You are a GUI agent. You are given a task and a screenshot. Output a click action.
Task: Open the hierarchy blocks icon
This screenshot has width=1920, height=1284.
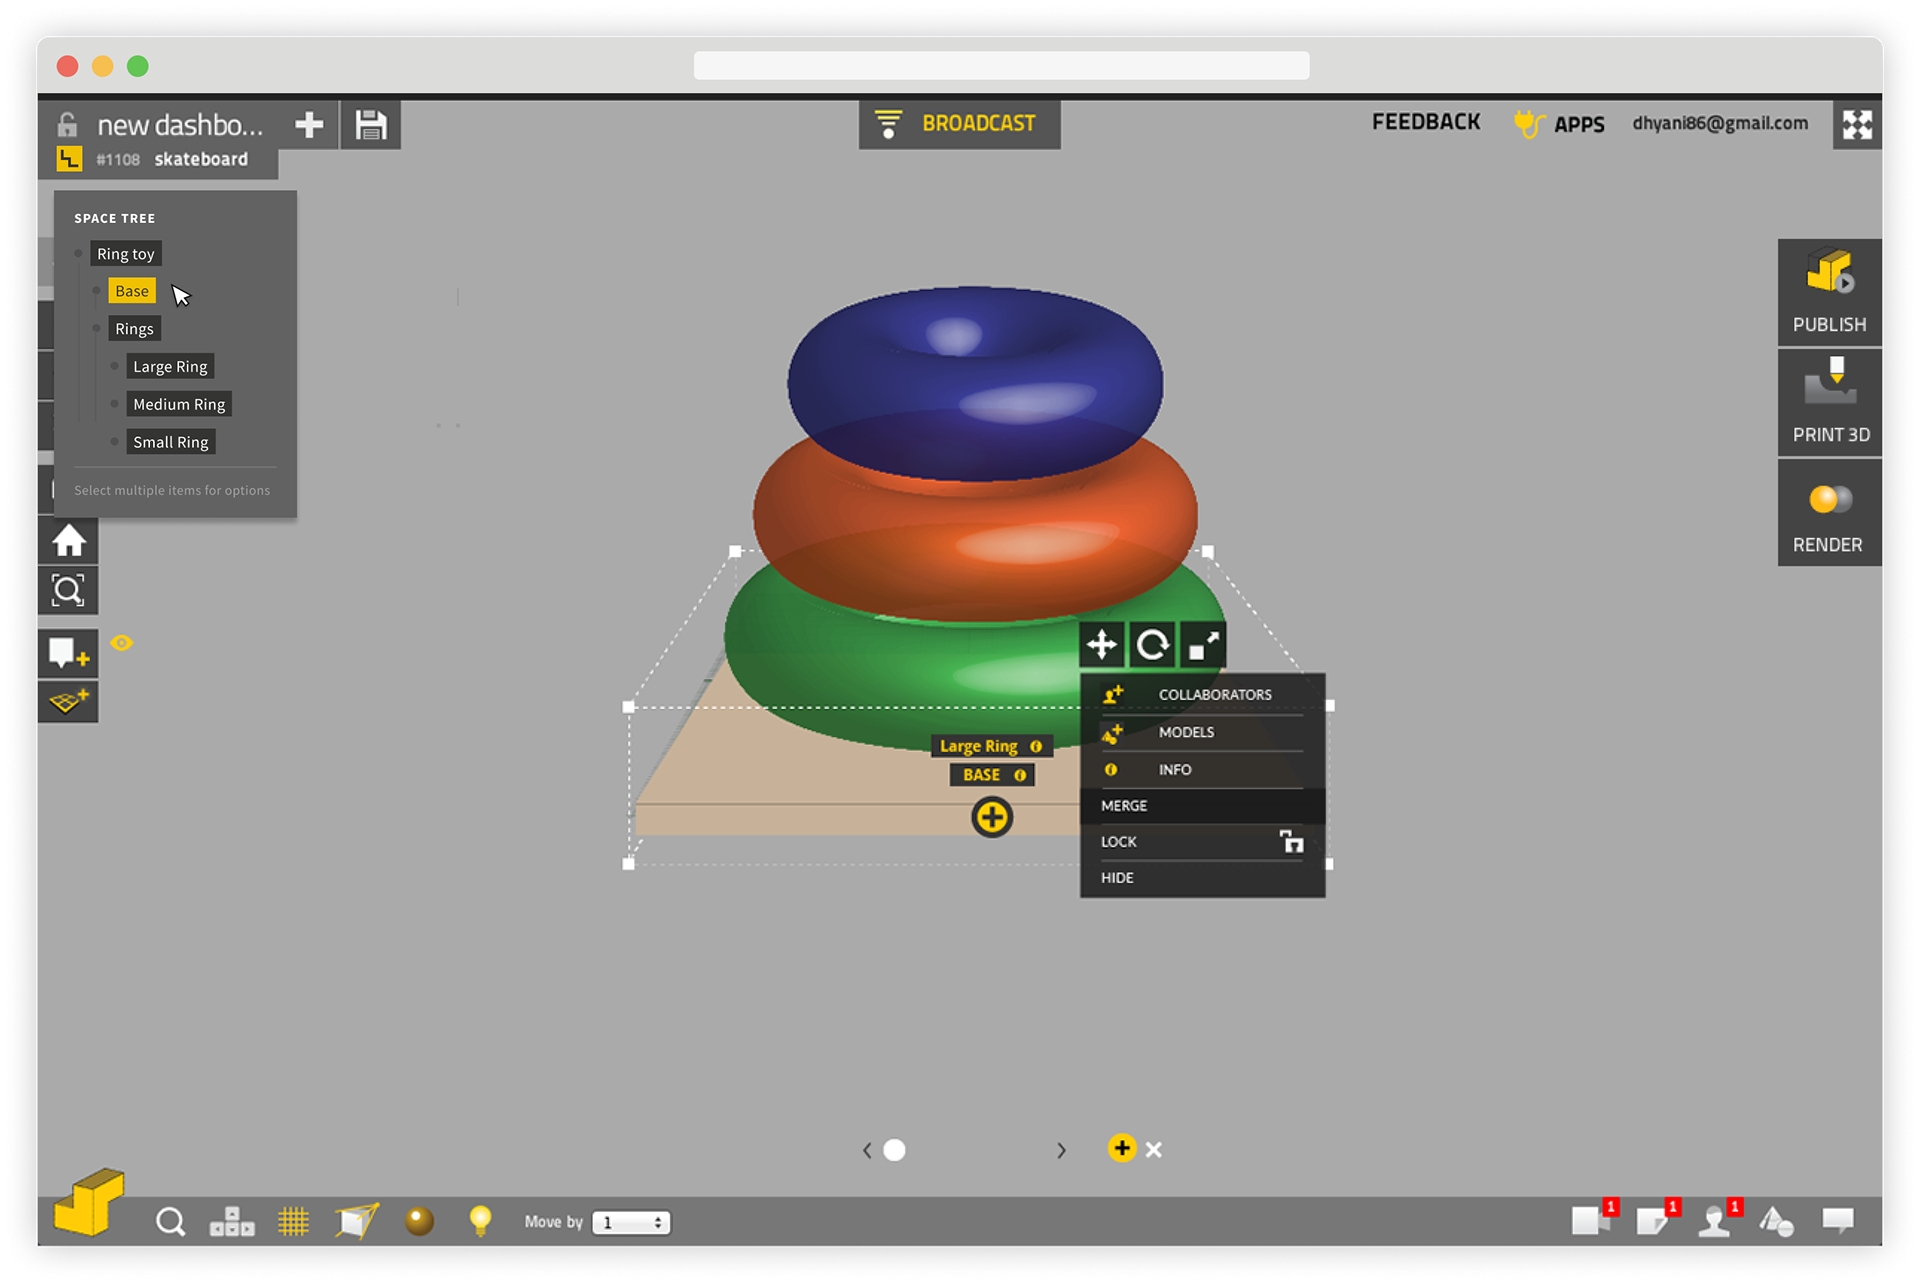tap(232, 1221)
